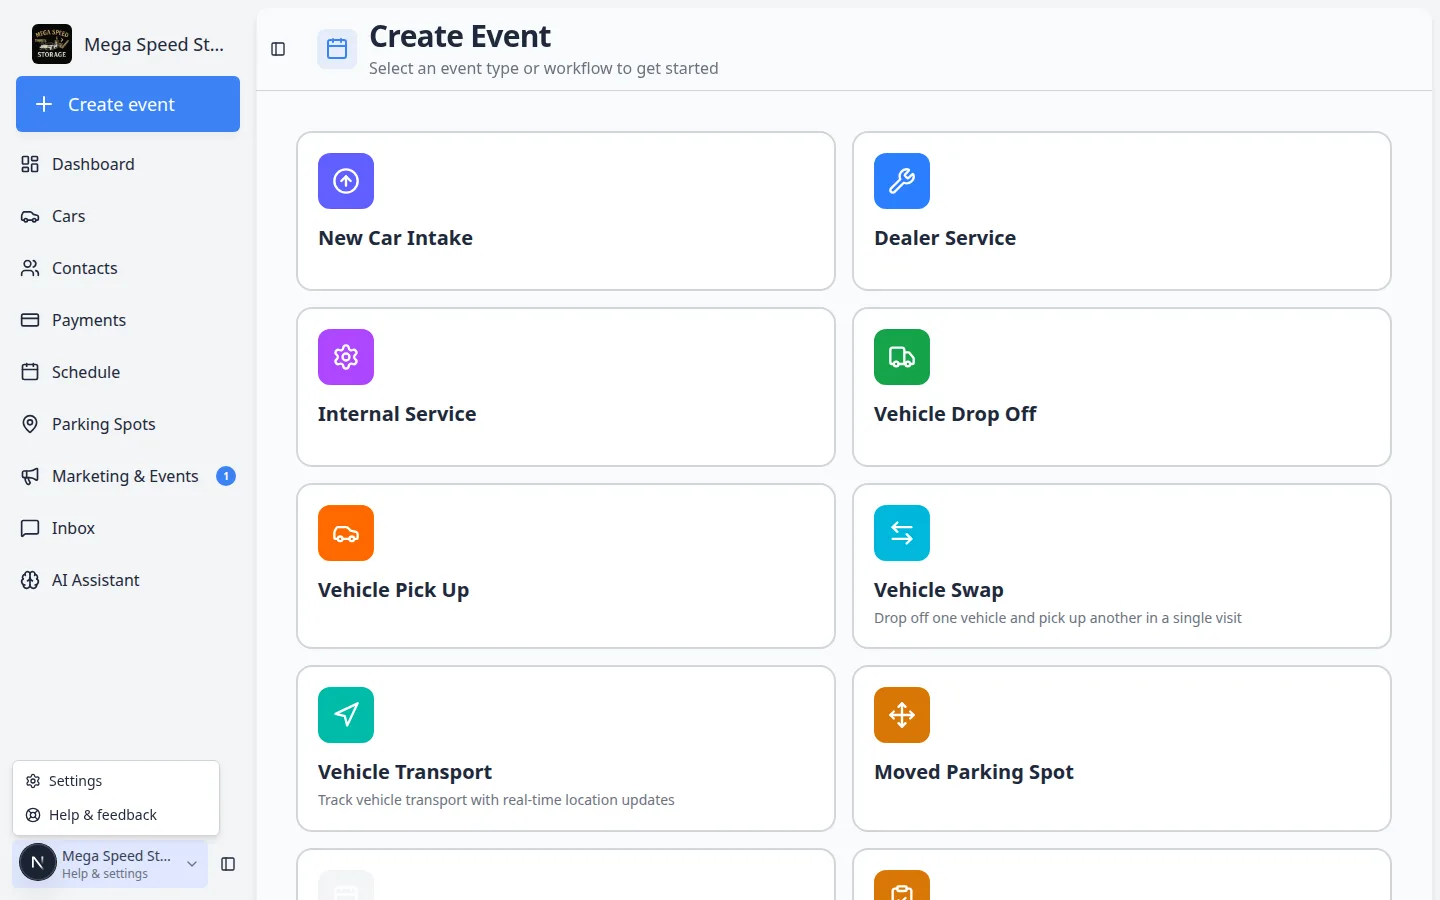Pick the Internal Service gear icon
The width and height of the screenshot is (1440, 900).
[x=346, y=357]
